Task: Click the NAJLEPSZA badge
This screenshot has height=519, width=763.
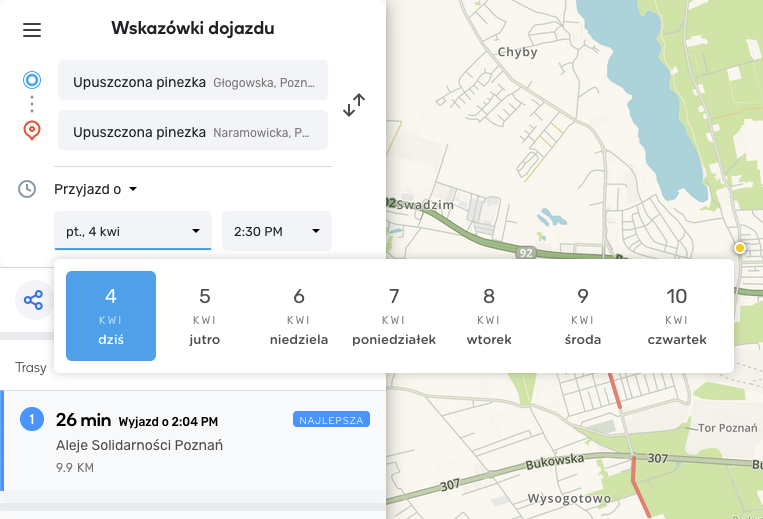Action: (x=331, y=419)
